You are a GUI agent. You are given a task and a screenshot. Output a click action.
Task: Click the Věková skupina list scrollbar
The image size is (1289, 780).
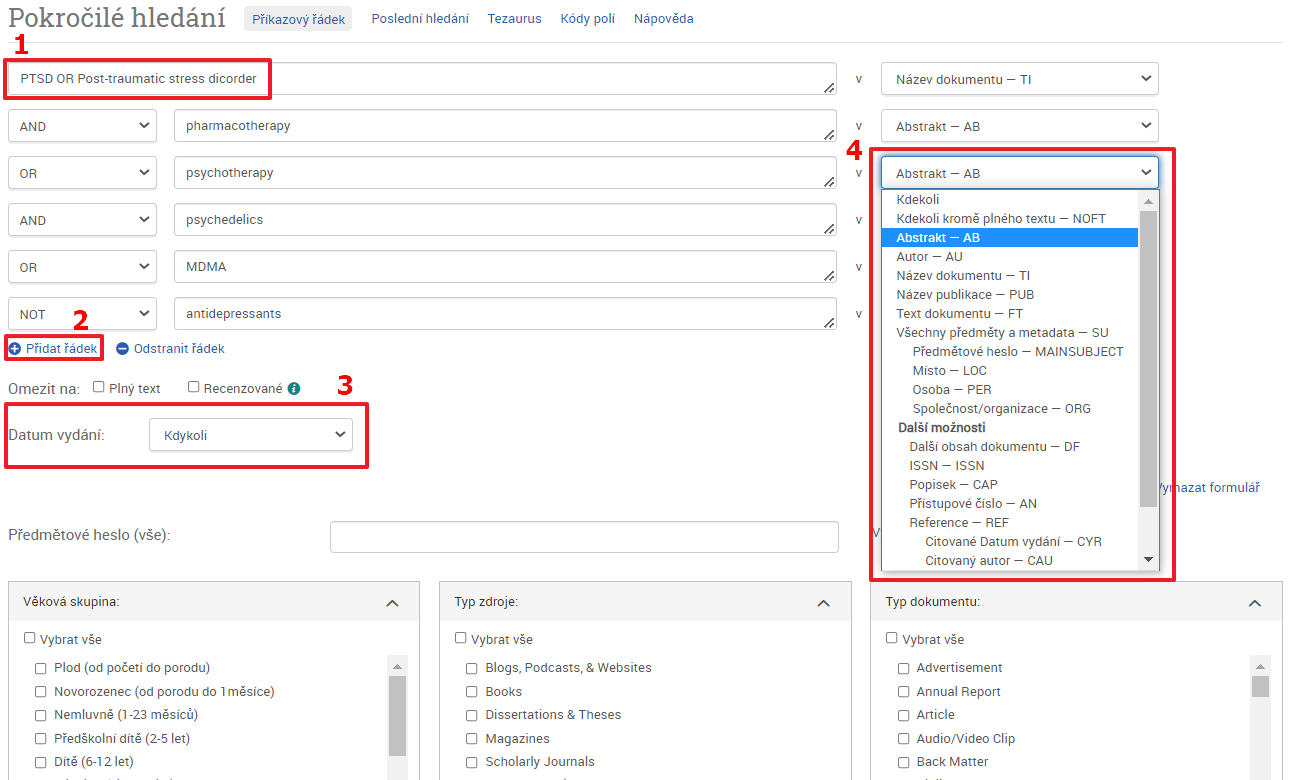click(397, 716)
